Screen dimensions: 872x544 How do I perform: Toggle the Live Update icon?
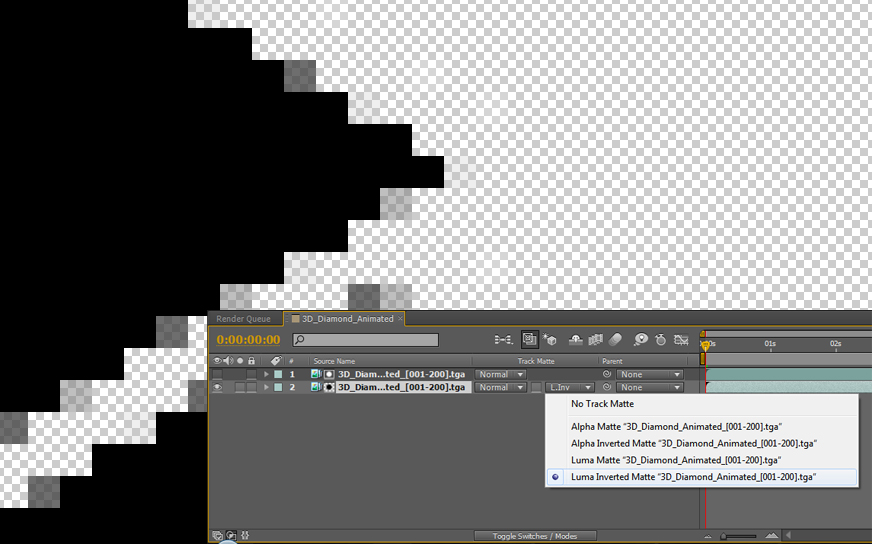click(x=529, y=339)
